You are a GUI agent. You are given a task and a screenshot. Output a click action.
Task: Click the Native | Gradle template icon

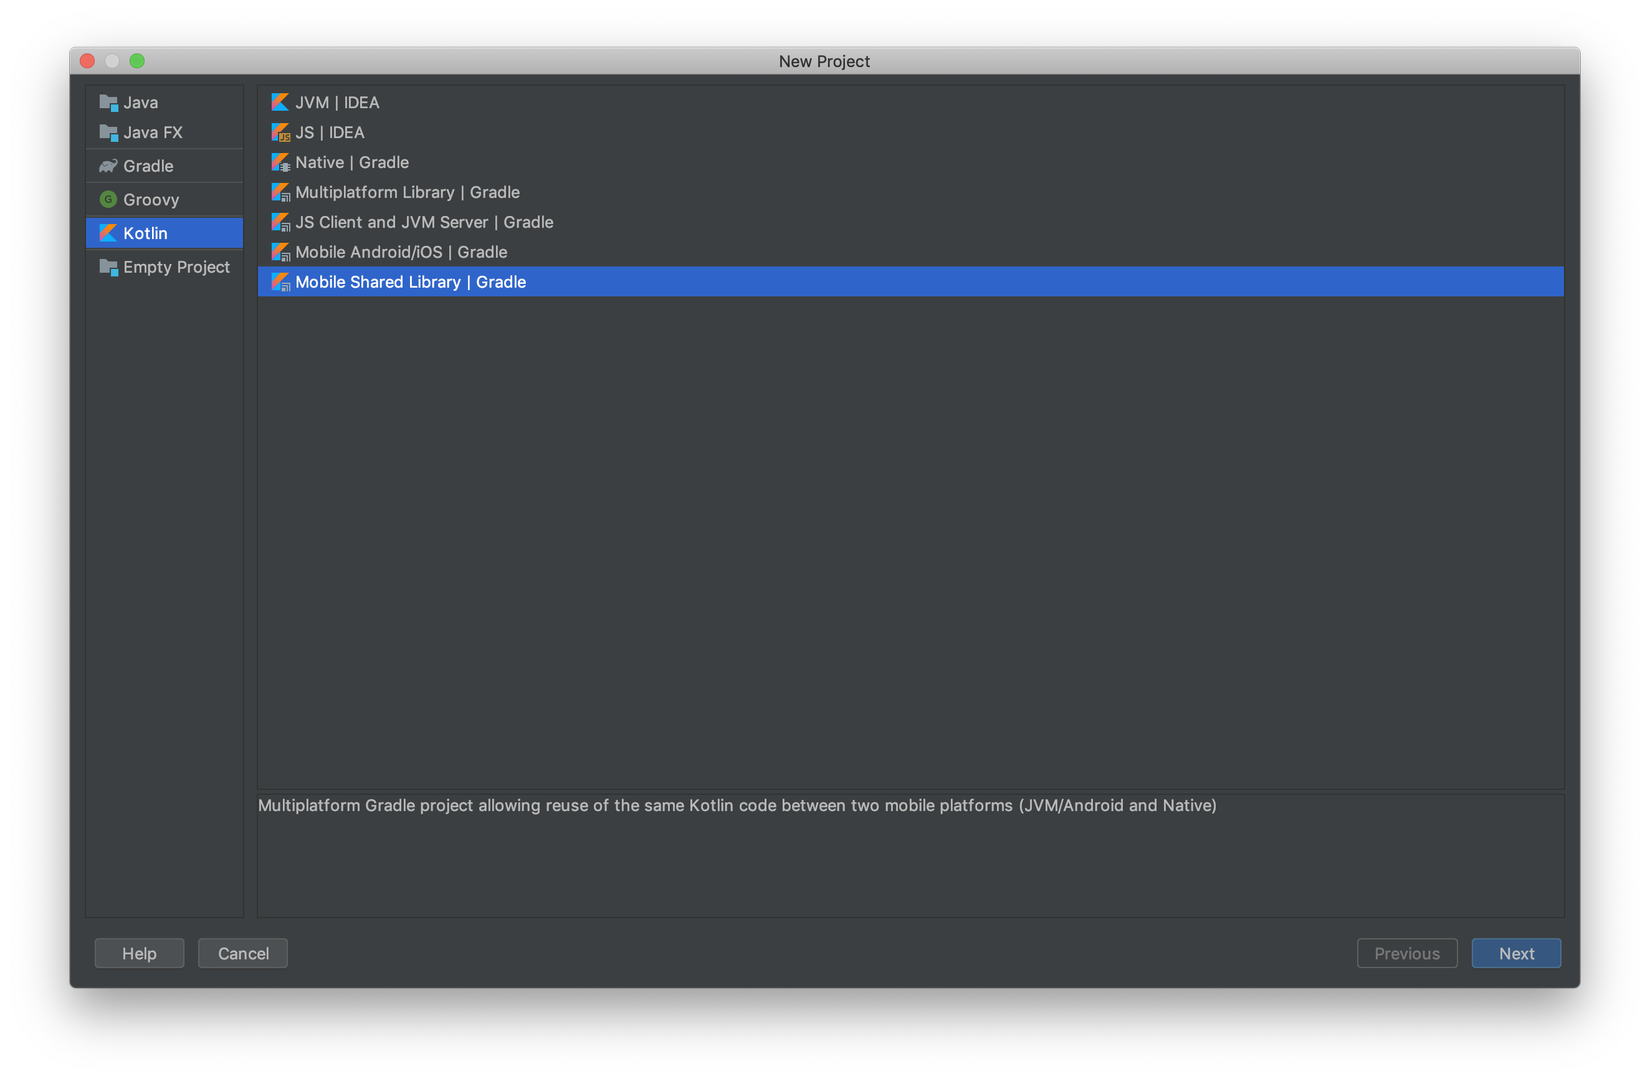tap(280, 163)
